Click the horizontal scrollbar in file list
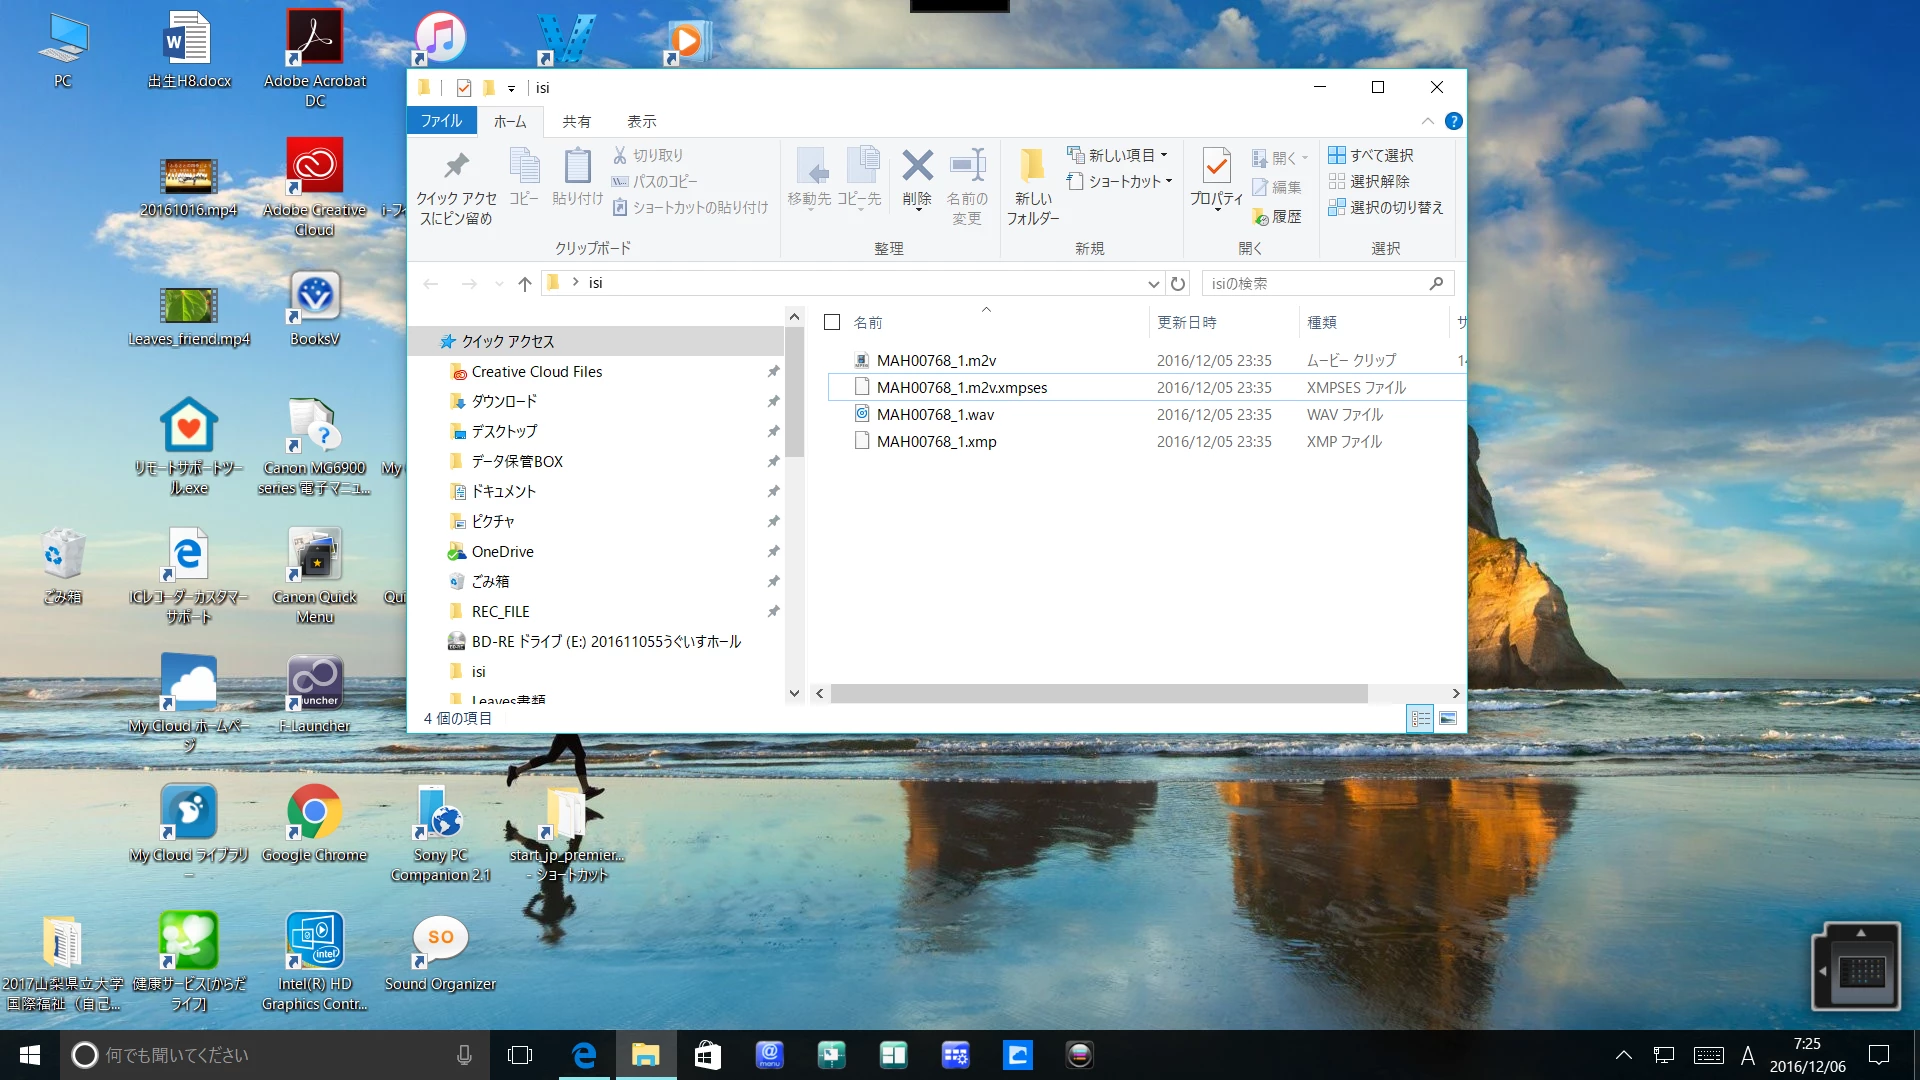1920x1080 pixels. (1098, 693)
